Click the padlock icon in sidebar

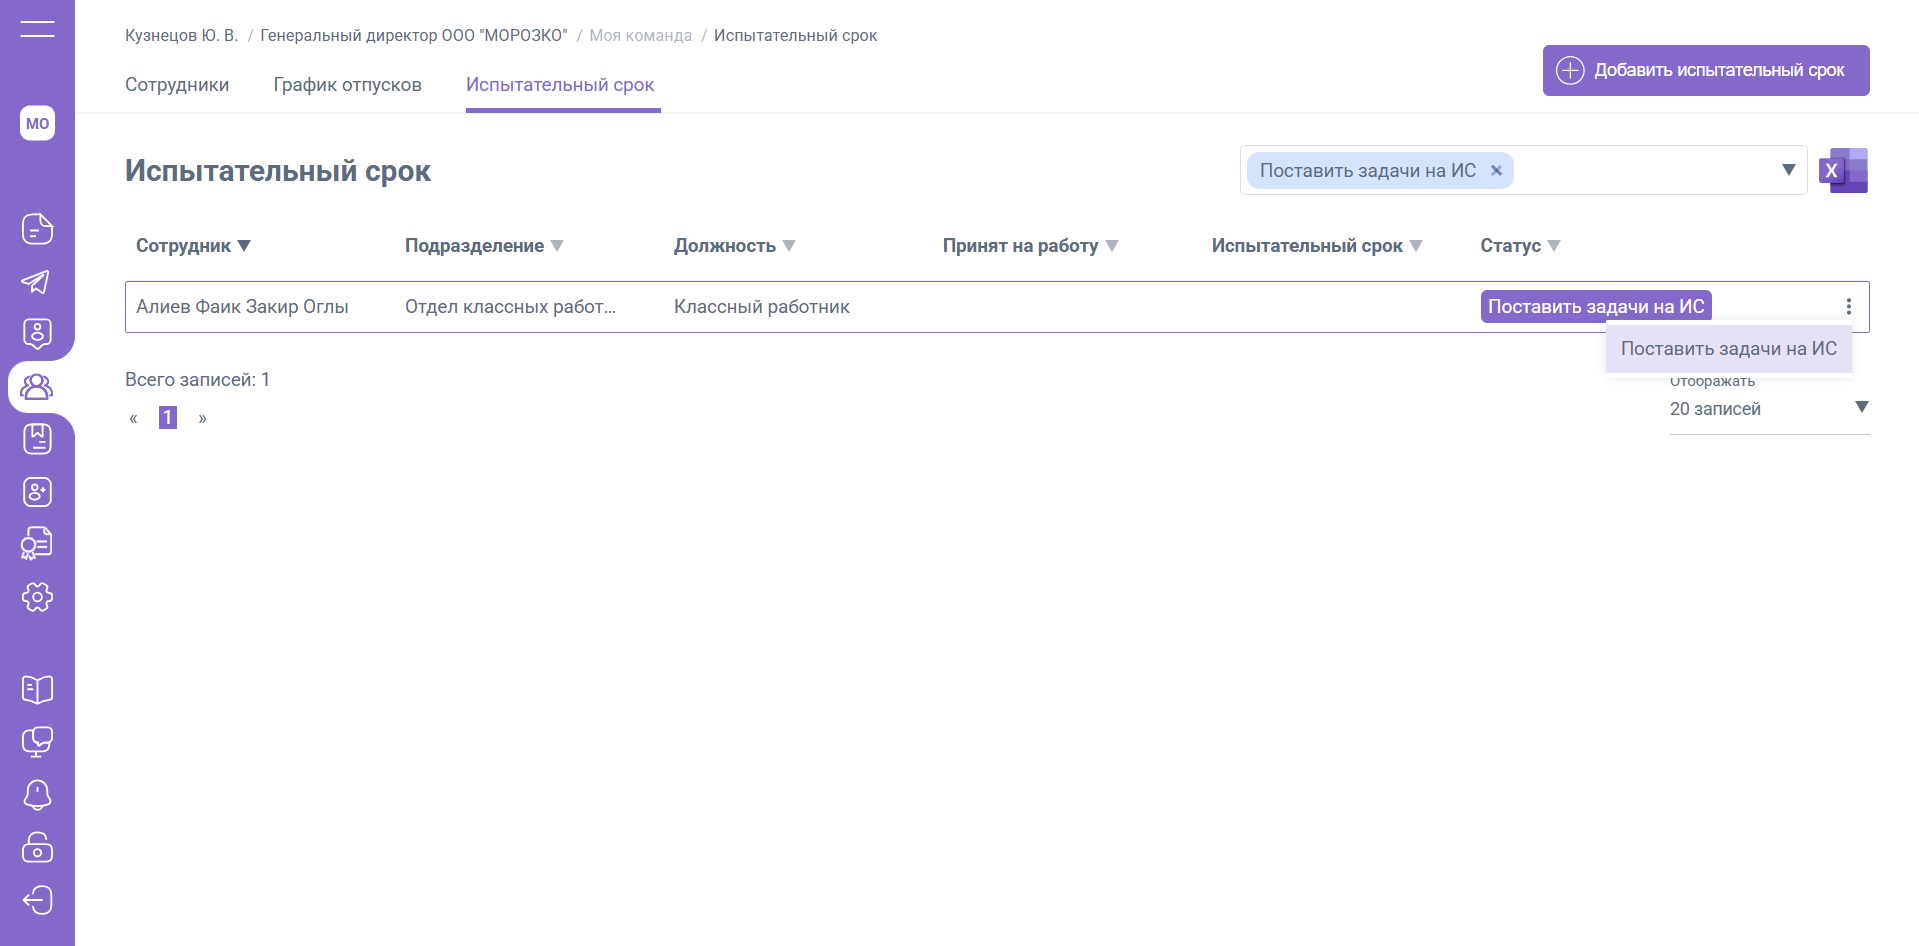37,848
